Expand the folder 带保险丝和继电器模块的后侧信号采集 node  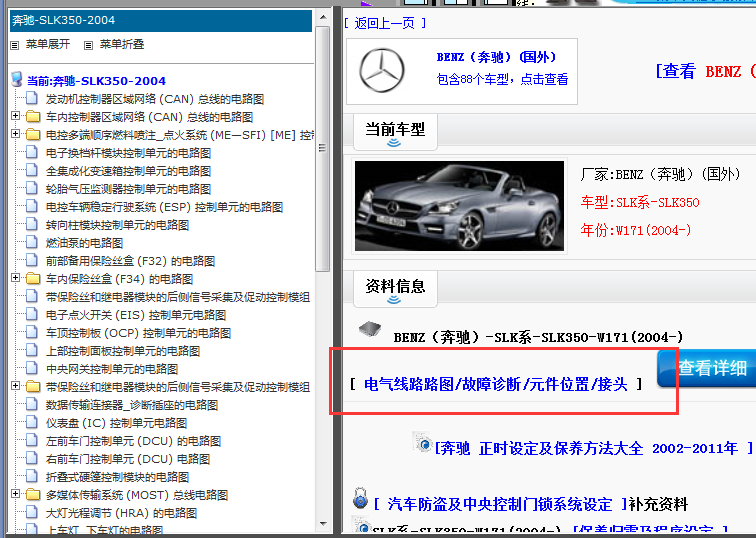(15, 386)
